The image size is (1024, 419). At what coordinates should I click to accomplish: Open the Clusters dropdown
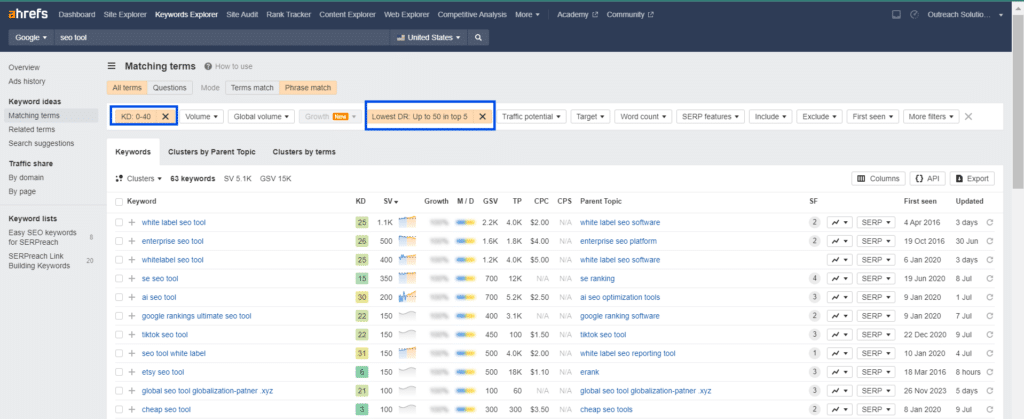point(138,178)
